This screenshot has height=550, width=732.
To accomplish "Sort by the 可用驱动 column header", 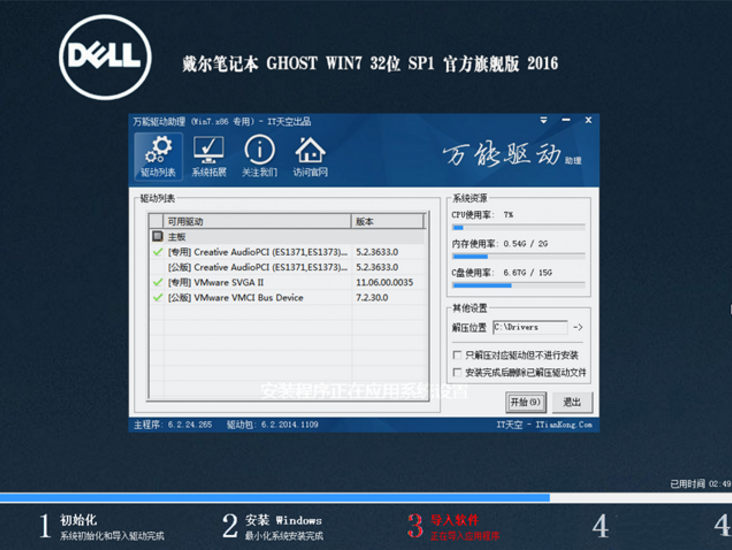I will [257, 221].
